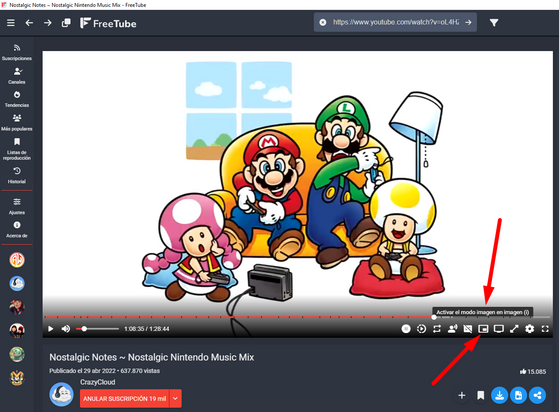559x412 pixels.
Task: Open the hamburger side menu
Action: pos(11,23)
